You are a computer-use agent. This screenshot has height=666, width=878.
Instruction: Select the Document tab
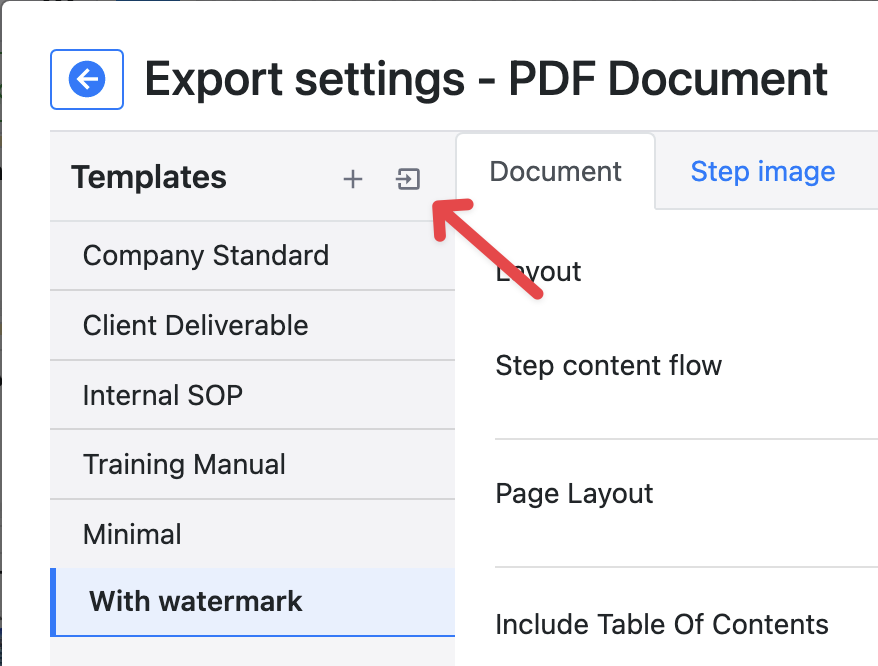pyautogui.click(x=555, y=171)
